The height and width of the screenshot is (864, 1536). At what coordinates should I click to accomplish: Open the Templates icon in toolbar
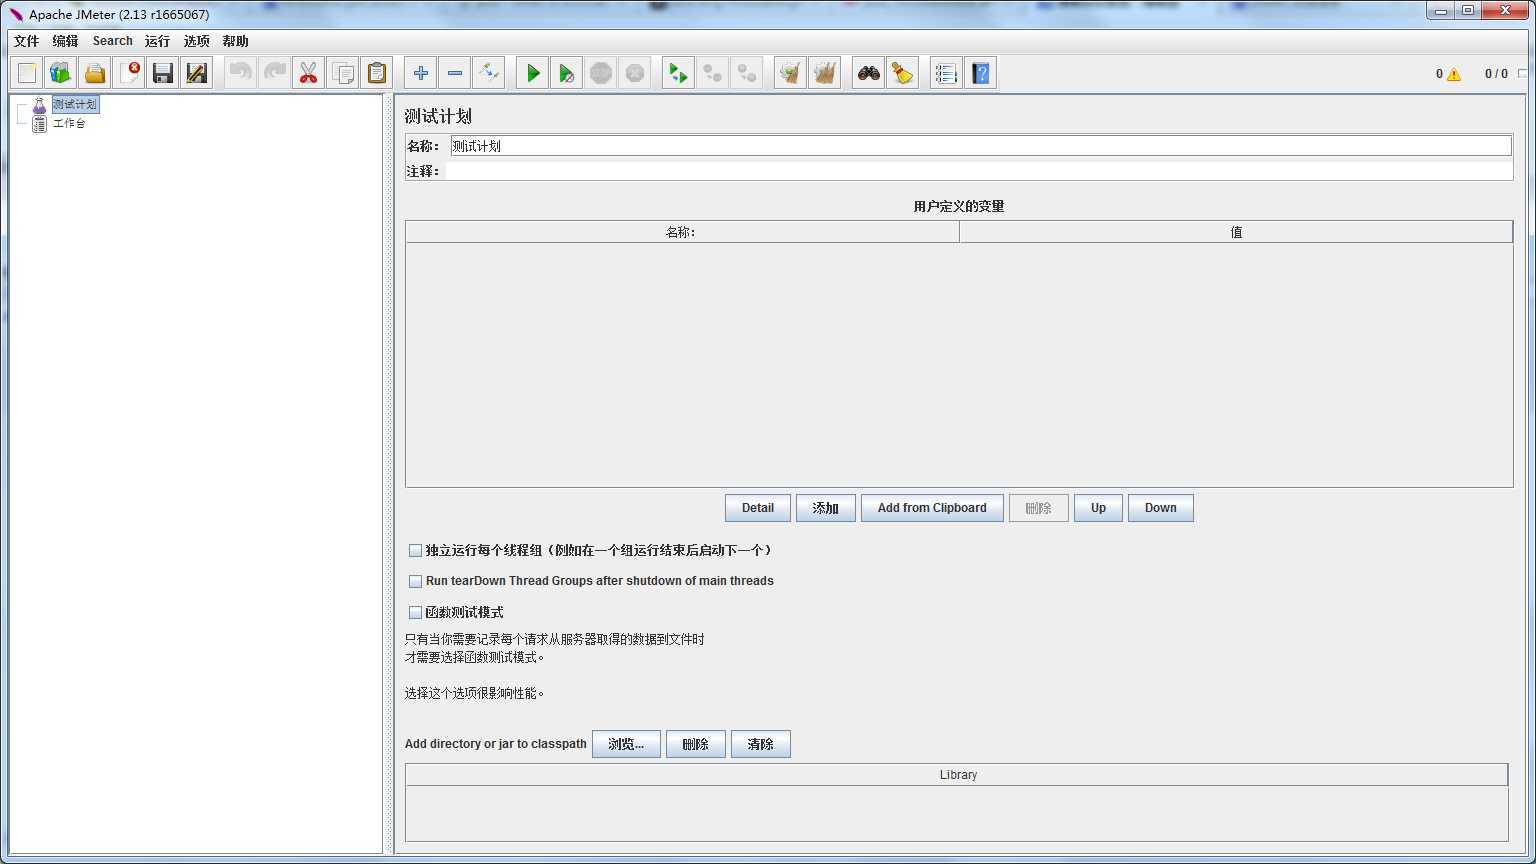61,73
